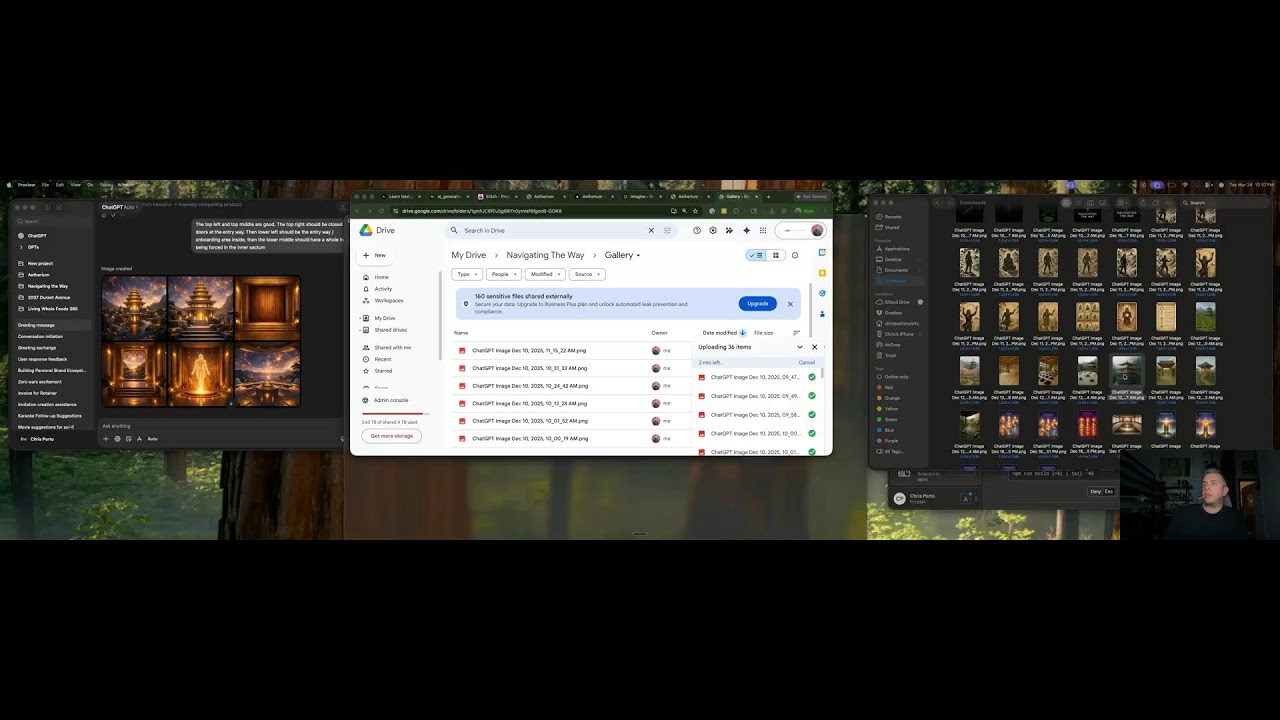Bookmark the Drive page with star icon
Screen dimensions: 1280x720
695,211
